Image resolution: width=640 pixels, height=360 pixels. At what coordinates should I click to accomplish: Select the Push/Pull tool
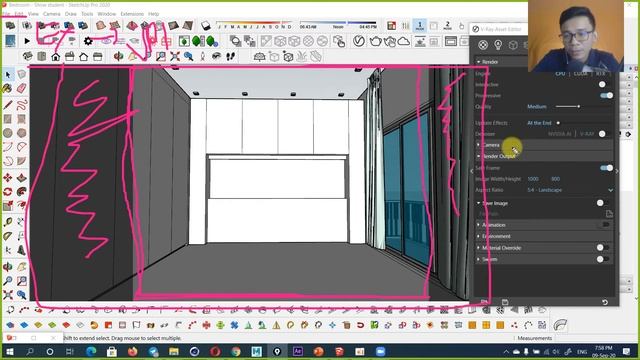point(21,177)
